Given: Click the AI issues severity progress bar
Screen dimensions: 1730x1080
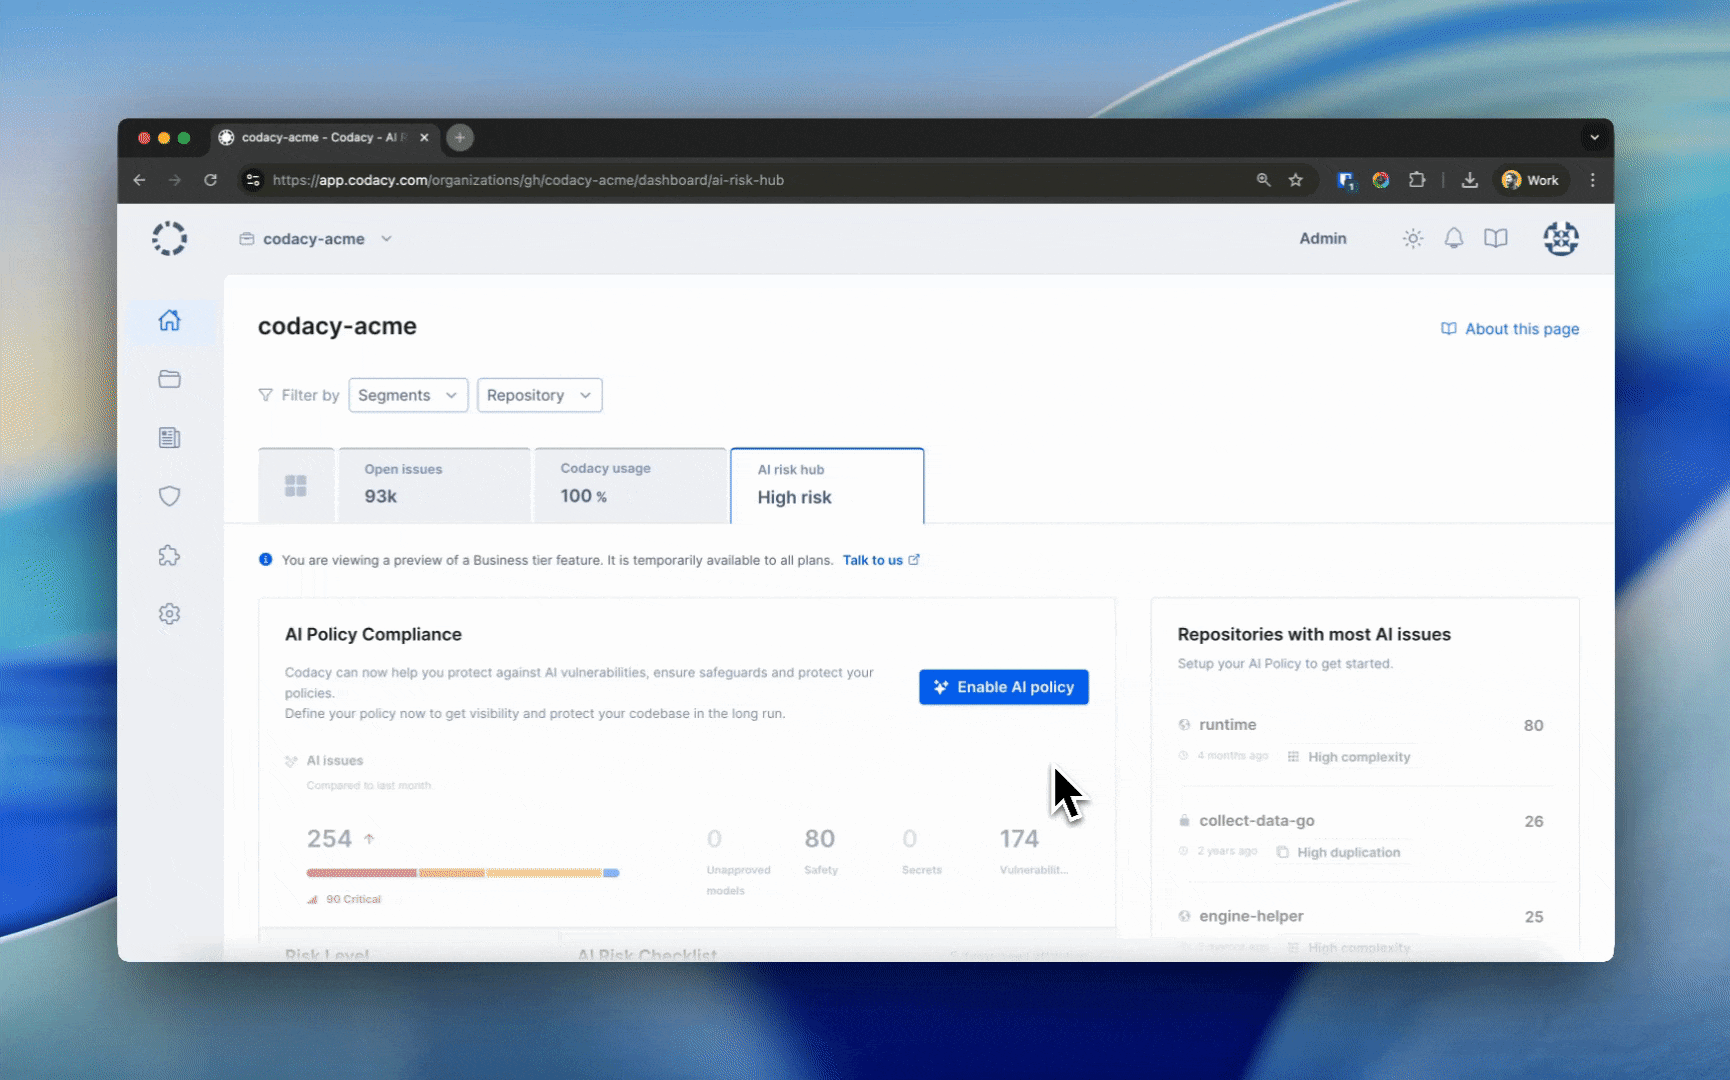Looking at the screenshot, I should 462,873.
